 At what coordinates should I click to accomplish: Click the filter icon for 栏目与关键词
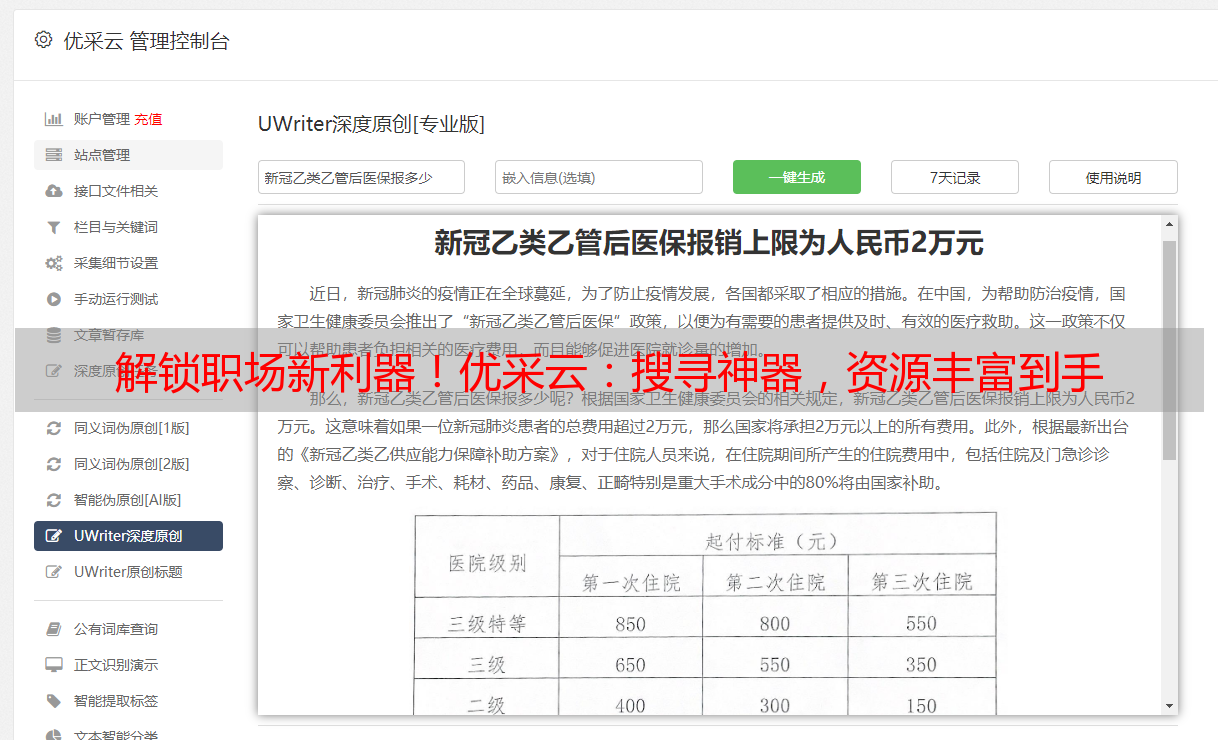pos(53,227)
